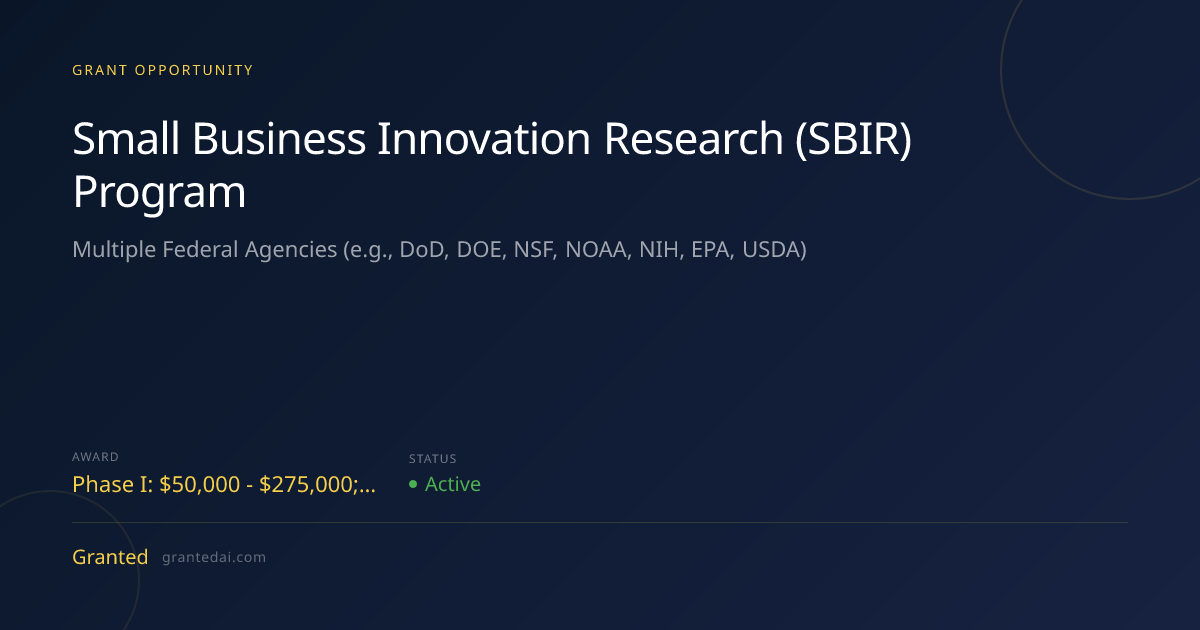Click the 'Active' status text

click(x=453, y=484)
